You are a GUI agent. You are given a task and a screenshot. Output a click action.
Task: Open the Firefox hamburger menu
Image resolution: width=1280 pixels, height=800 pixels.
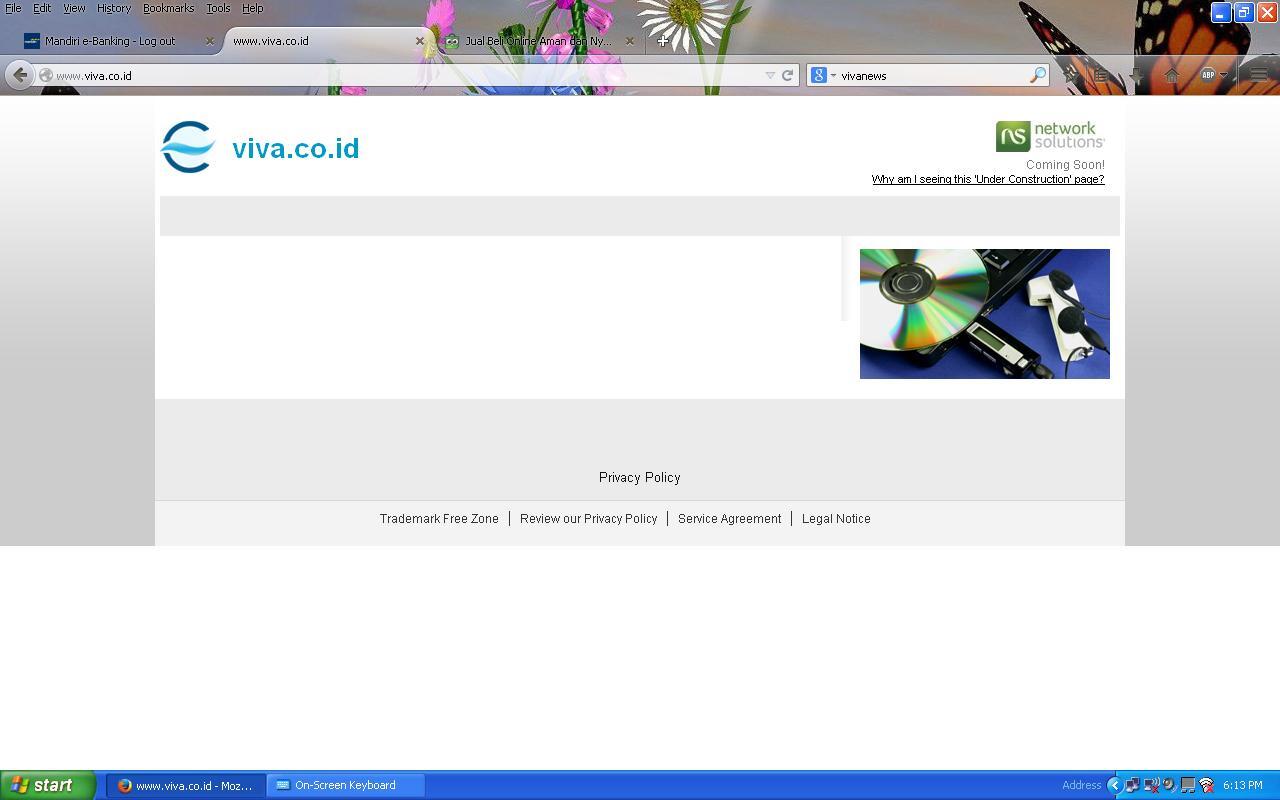(1259, 75)
